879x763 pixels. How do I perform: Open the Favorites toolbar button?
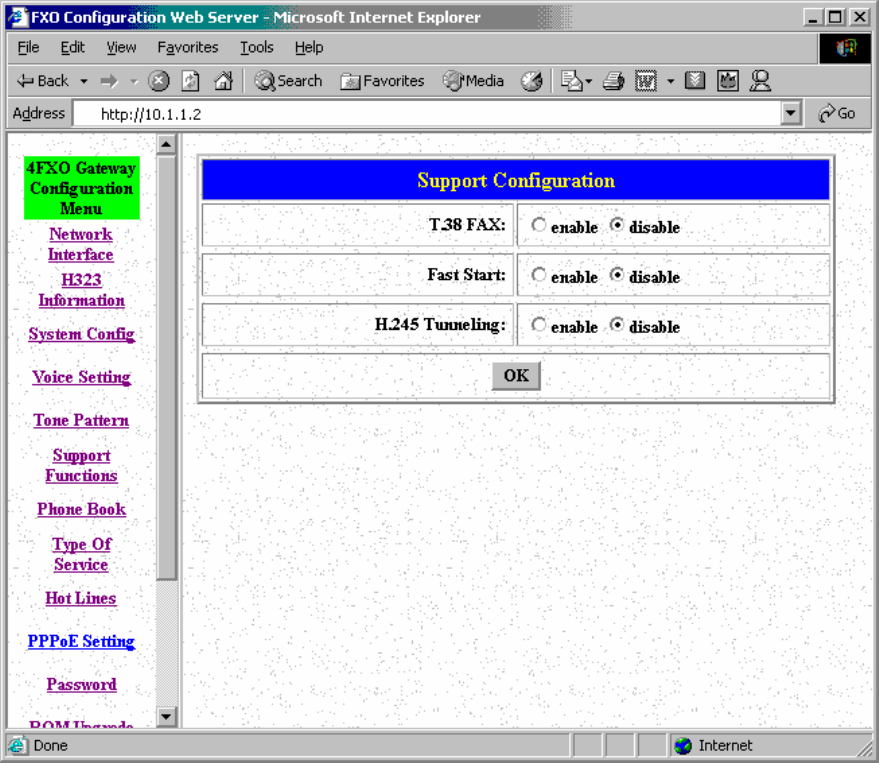pos(382,82)
